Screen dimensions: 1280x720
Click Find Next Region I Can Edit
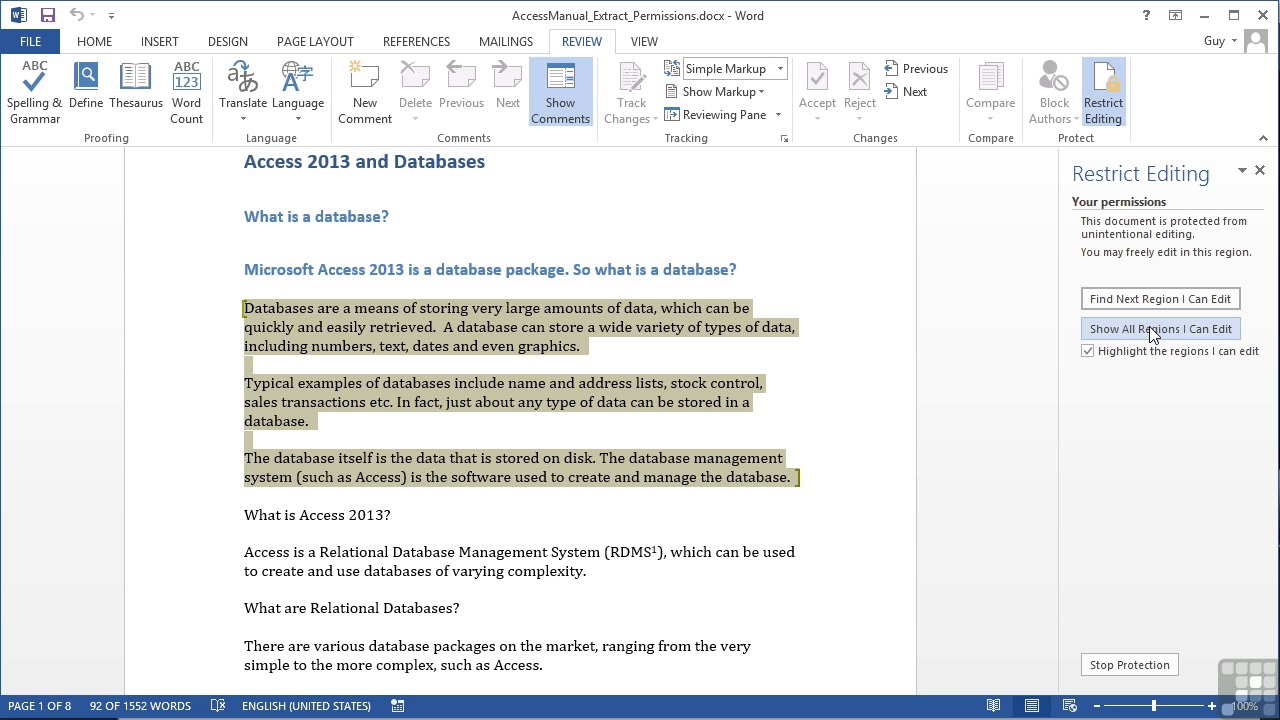pyautogui.click(x=1160, y=299)
